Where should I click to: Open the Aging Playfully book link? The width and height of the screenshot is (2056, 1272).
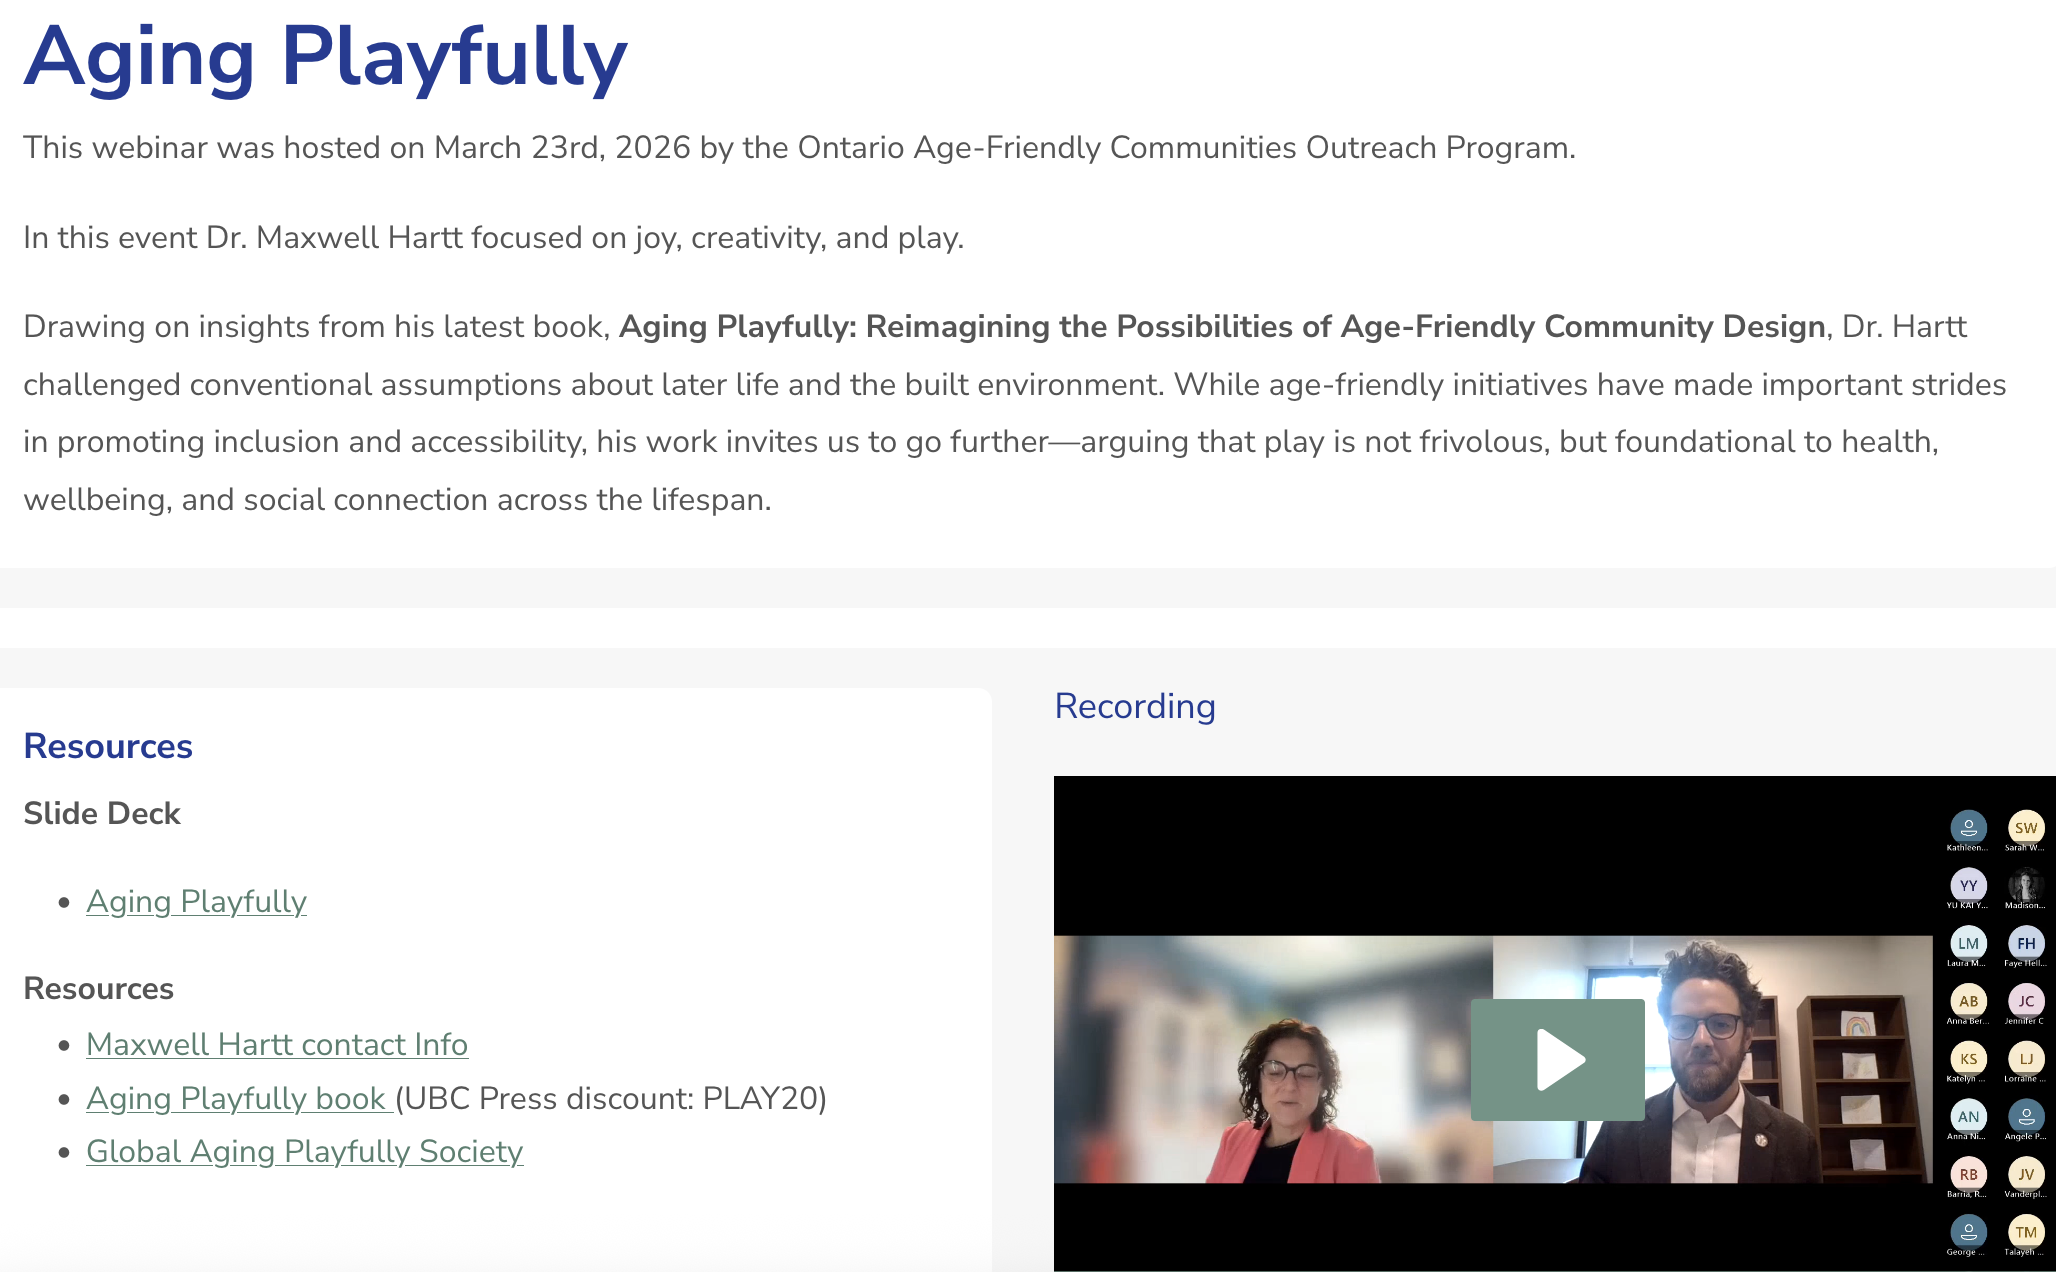237,1098
